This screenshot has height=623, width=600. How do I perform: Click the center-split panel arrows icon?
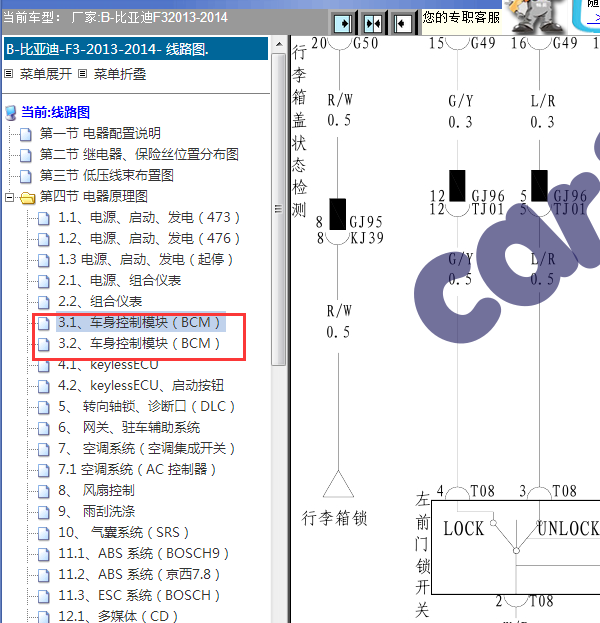(x=373, y=23)
